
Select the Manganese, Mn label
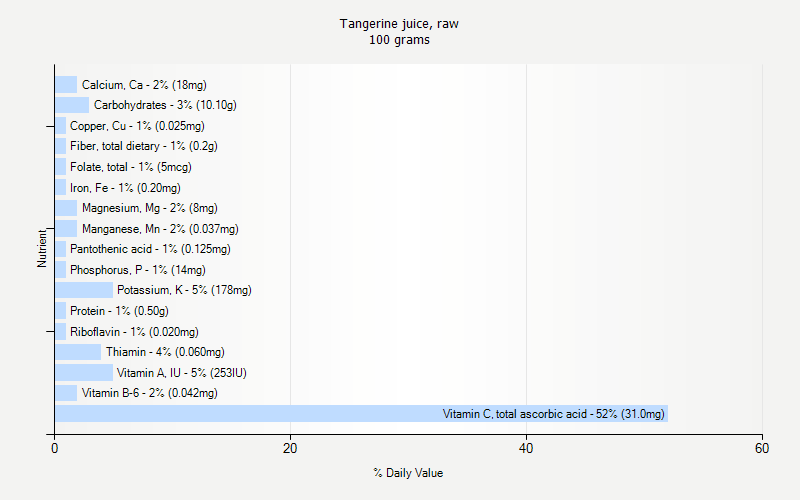160,229
